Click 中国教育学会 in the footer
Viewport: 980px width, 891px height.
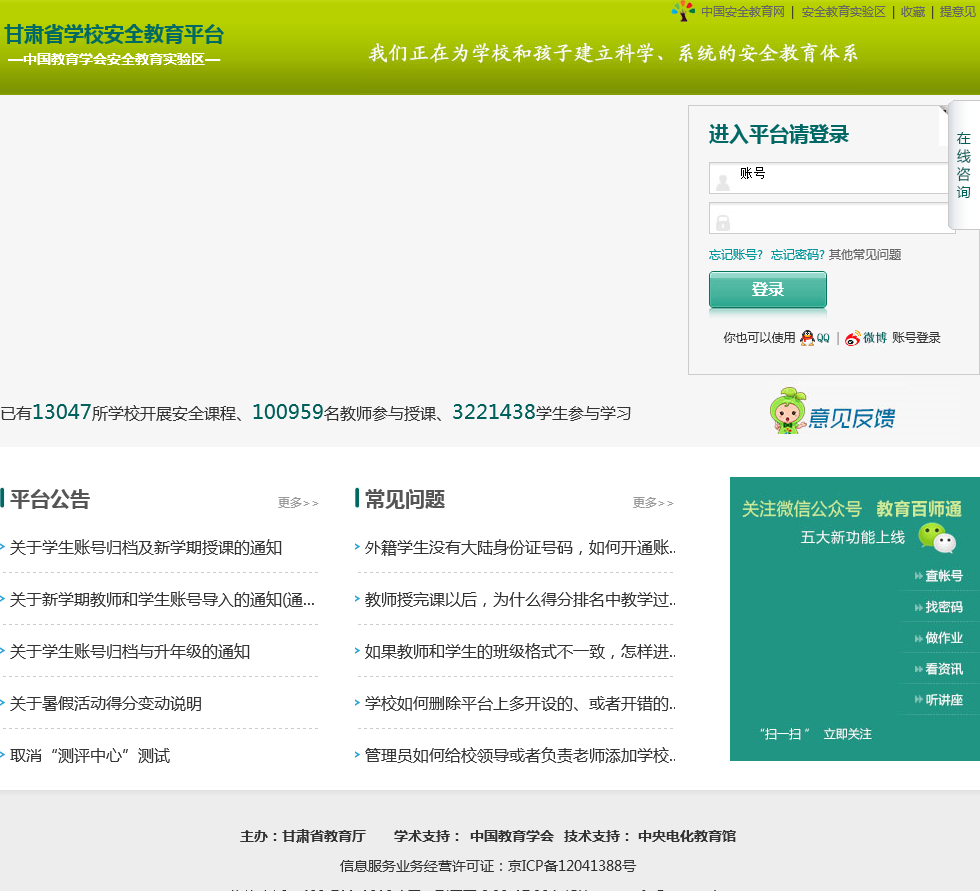point(512,836)
